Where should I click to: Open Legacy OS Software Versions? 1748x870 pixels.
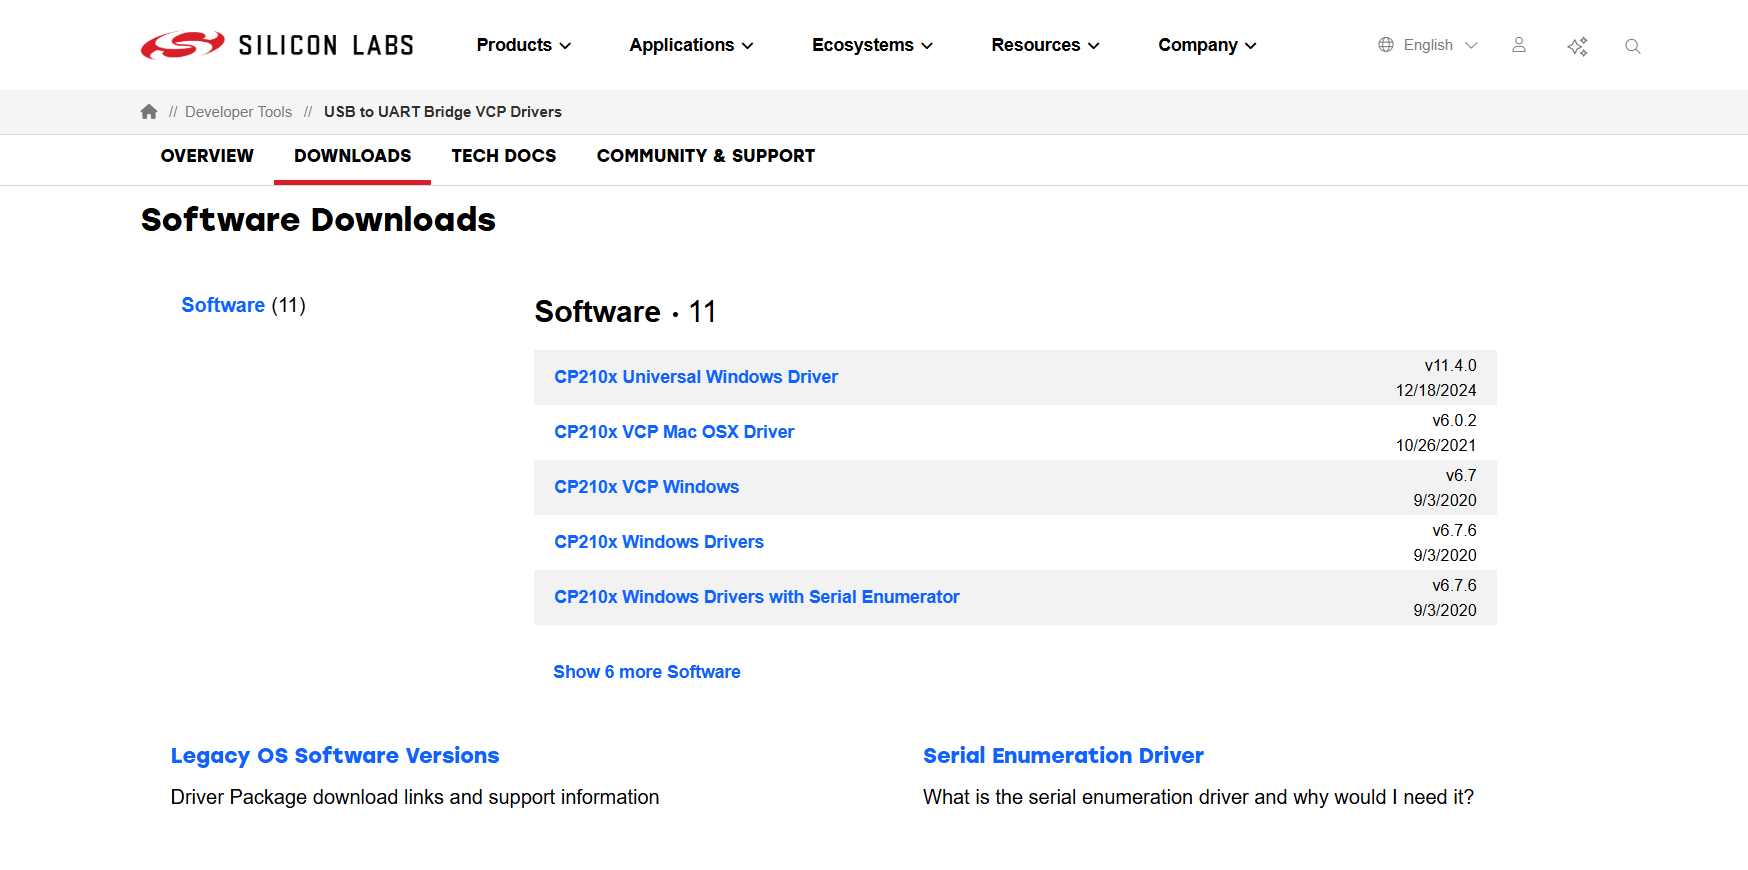(x=335, y=756)
